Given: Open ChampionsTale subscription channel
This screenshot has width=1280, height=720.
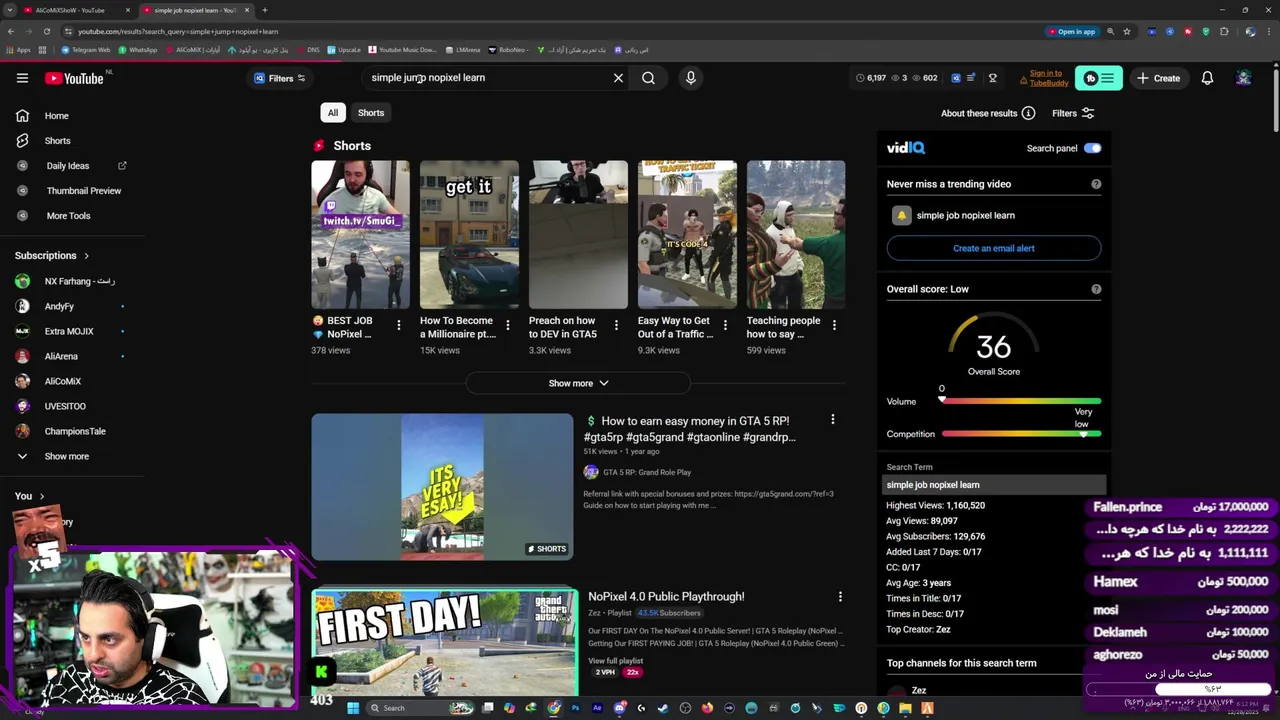Looking at the screenshot, I should click(x=75, y=431).
